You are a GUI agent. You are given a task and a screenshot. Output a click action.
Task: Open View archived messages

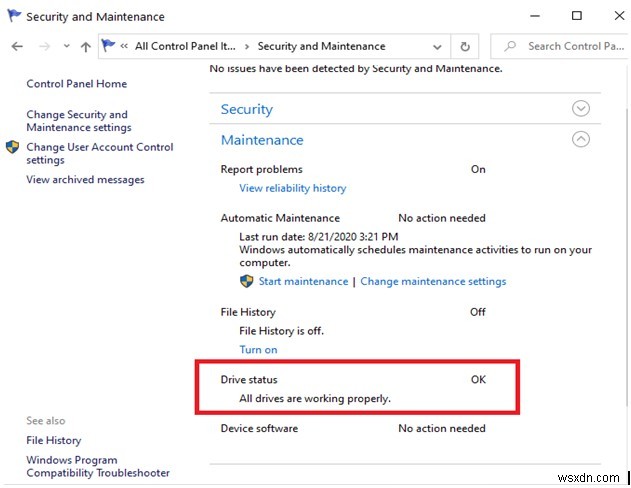pyautogui.click(x=85, y=179)
